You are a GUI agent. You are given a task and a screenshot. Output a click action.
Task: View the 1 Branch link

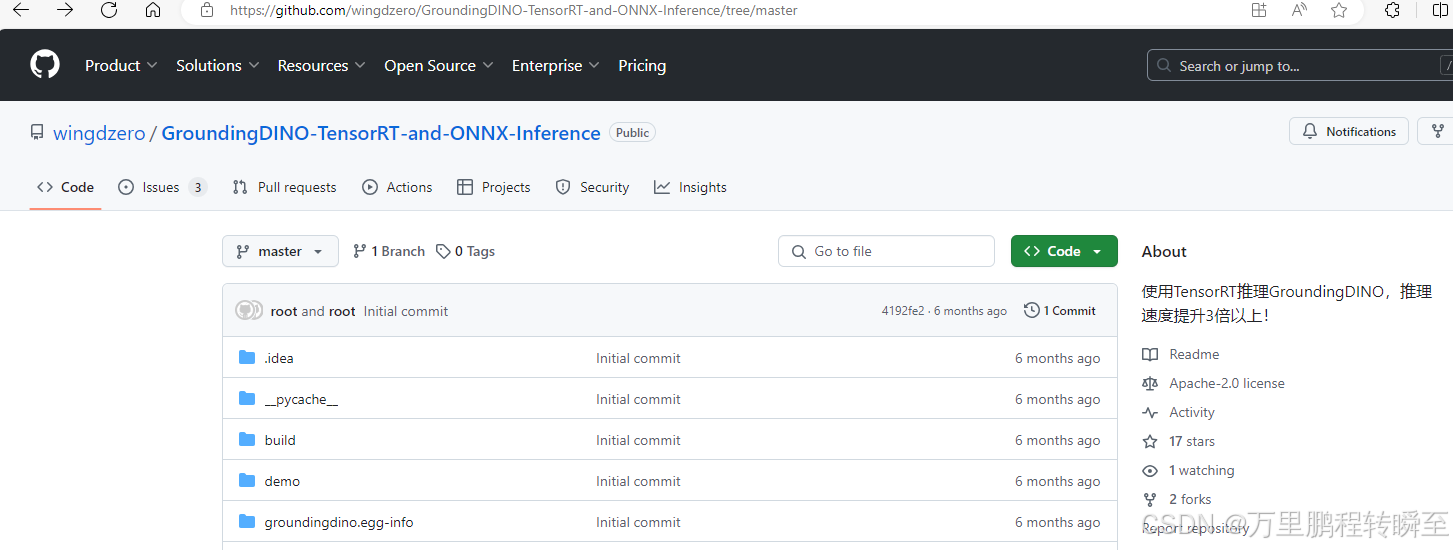389,251
